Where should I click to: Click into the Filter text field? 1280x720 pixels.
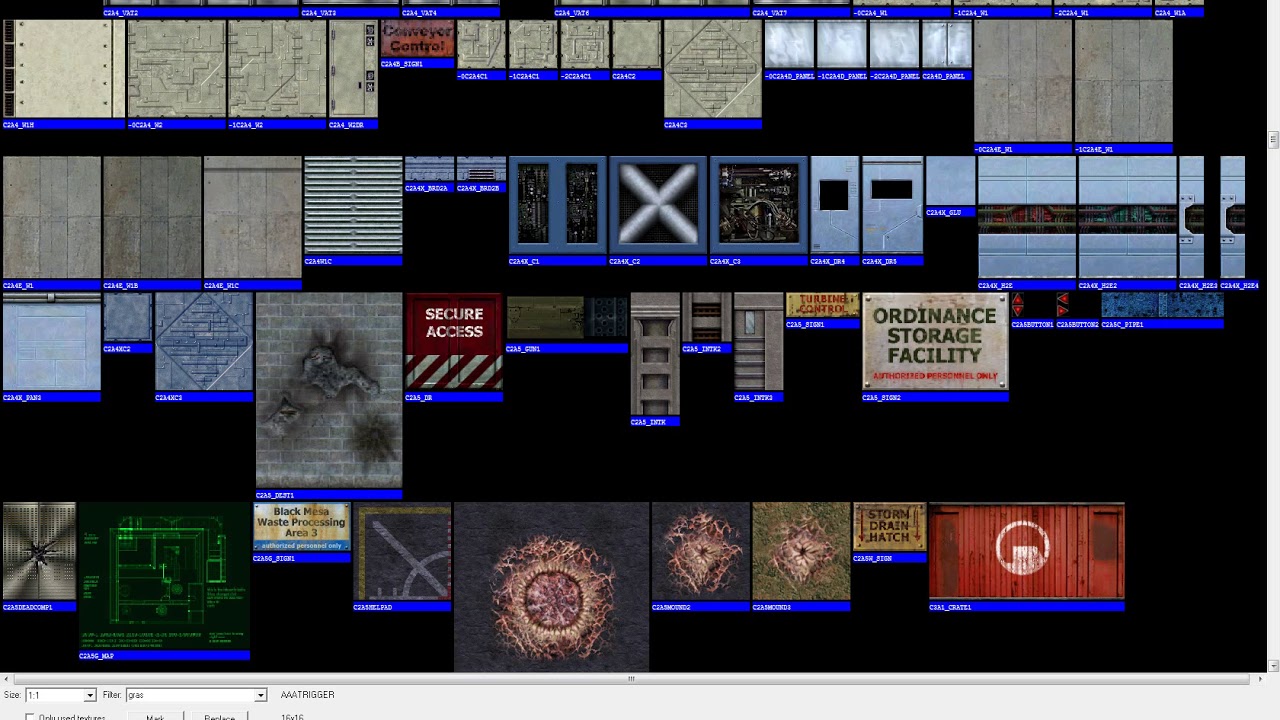pos(190,695)
